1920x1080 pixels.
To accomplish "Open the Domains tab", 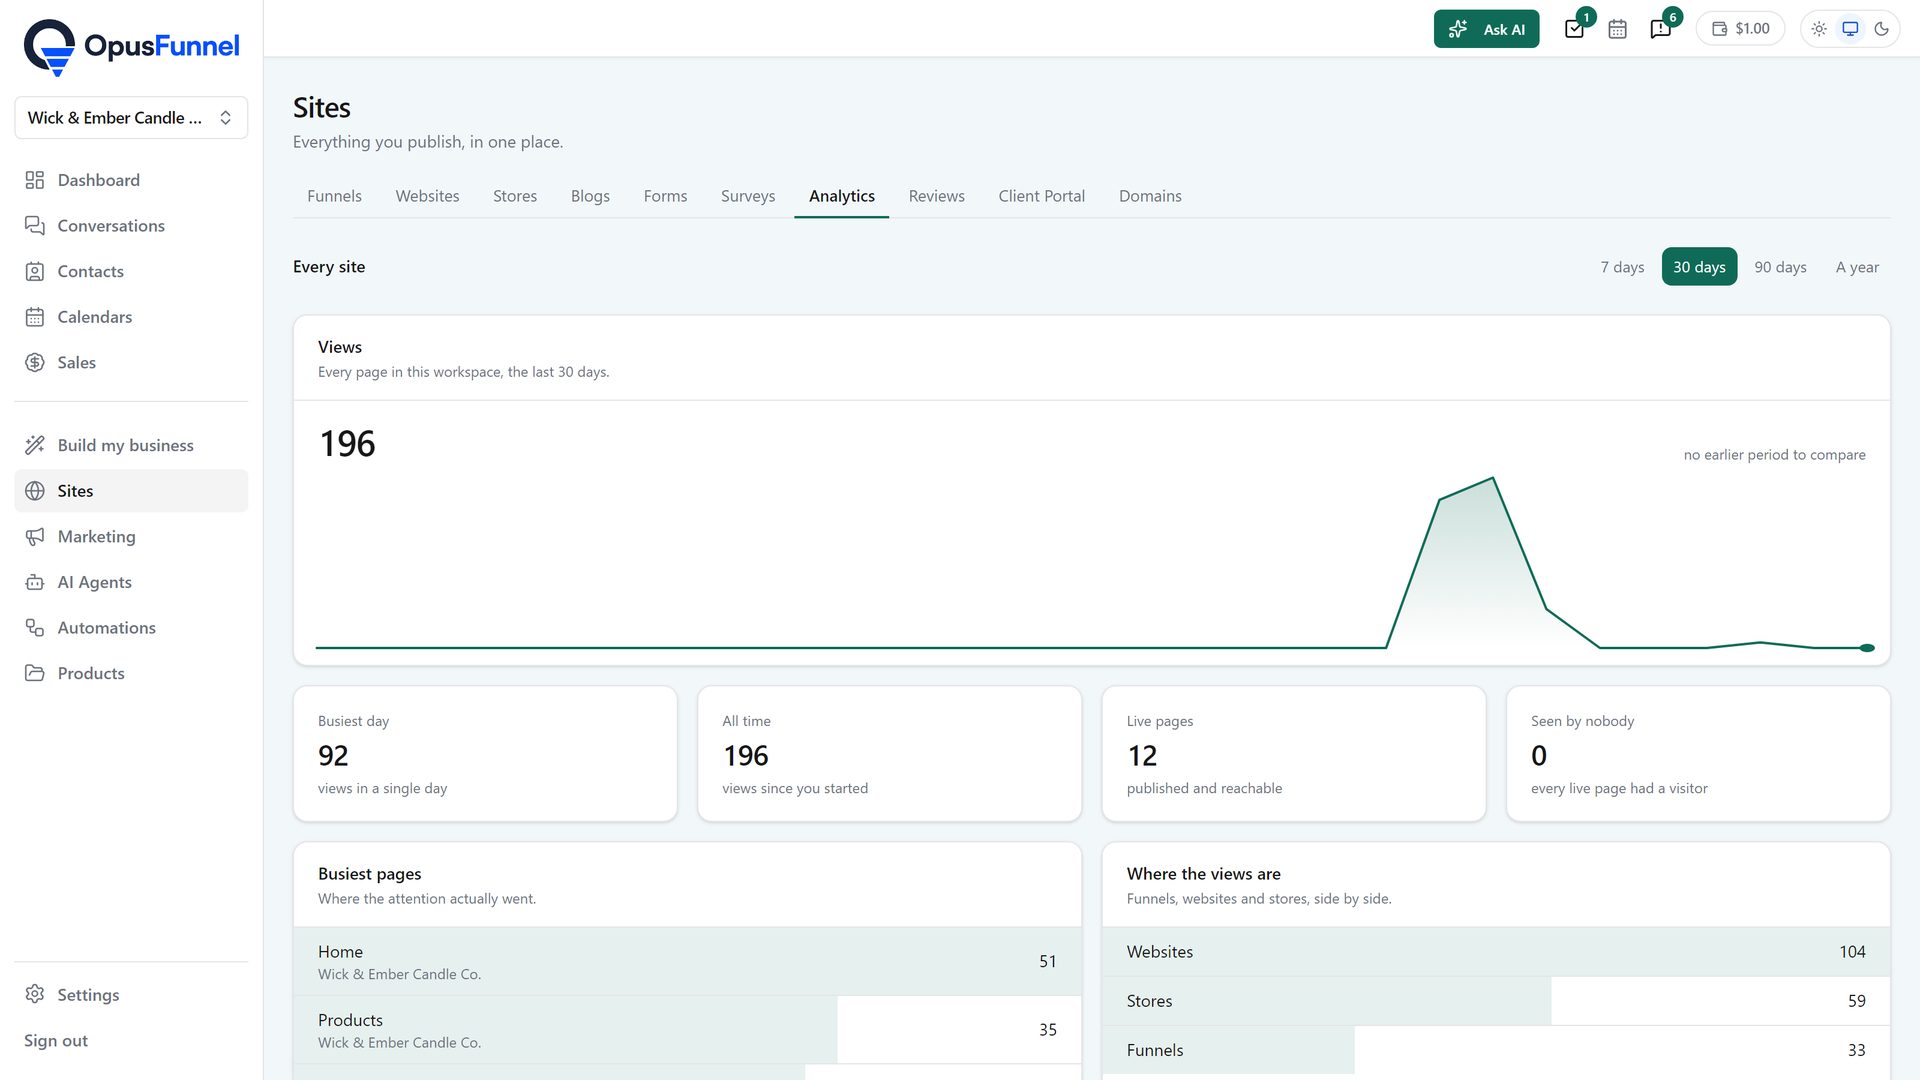I will [x=1150, y=196].
